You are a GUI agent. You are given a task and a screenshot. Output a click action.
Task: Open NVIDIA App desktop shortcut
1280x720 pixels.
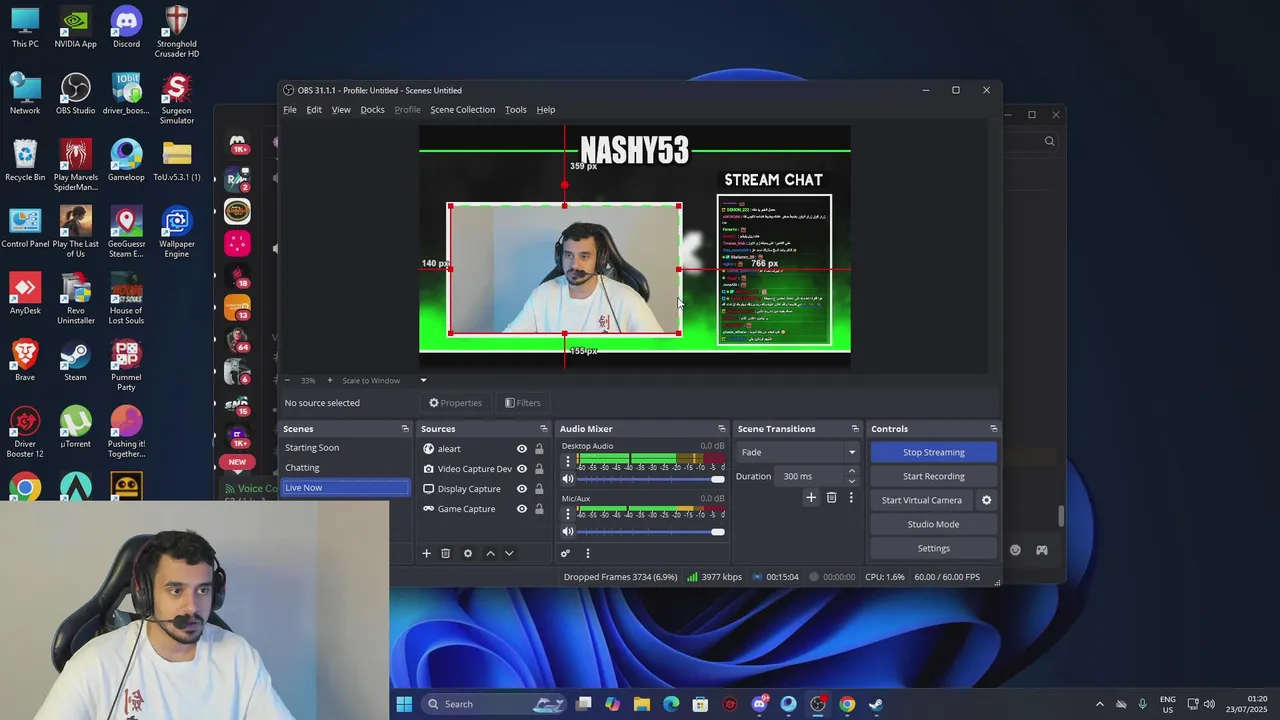coord(76,28)
